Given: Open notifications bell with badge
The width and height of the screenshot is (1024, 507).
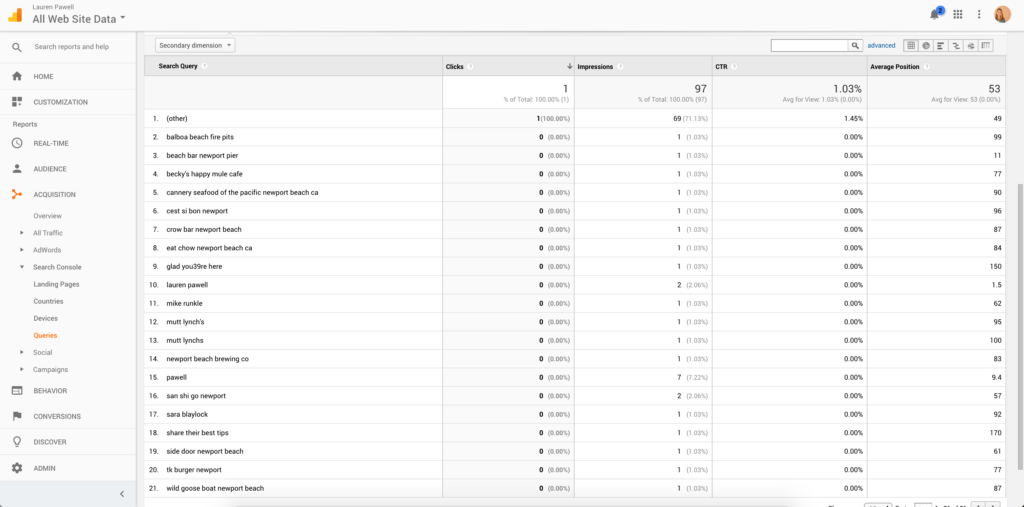Looking at the screenshot, I should 936,14.
